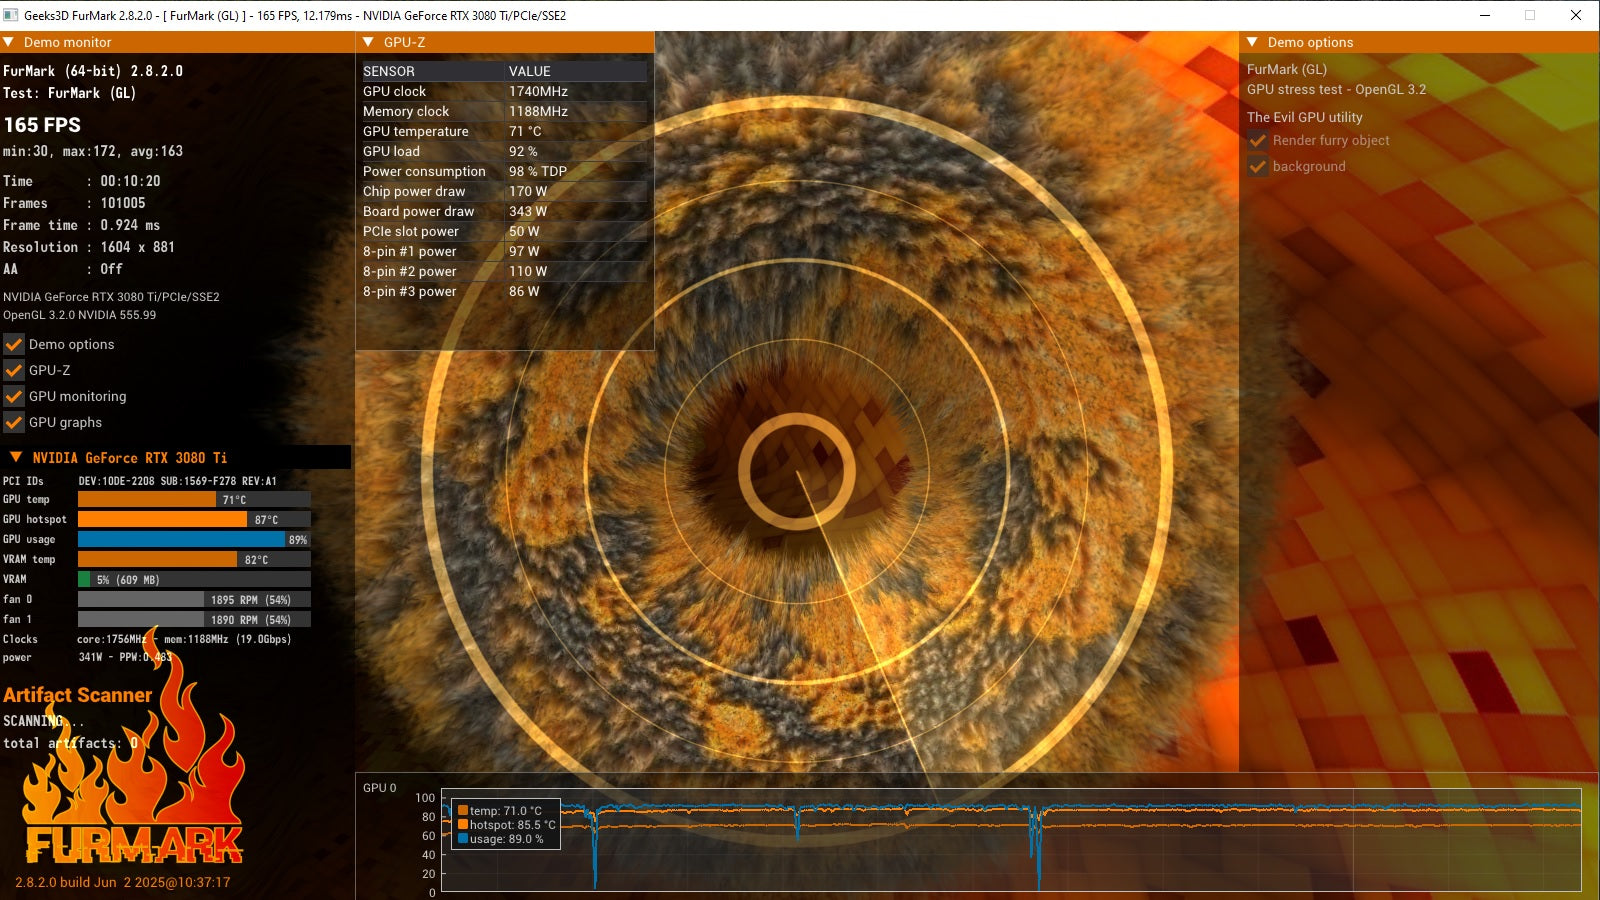Click the VRAM 5% (609 MB) bar
The image size is (1600, 900).
pyautogui.click(x=194, y=579)
